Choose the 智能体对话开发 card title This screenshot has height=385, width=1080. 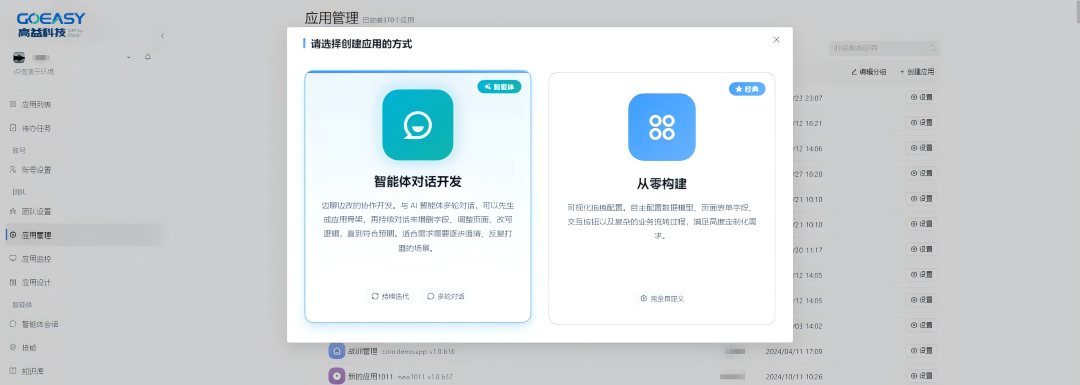point(417,182)
